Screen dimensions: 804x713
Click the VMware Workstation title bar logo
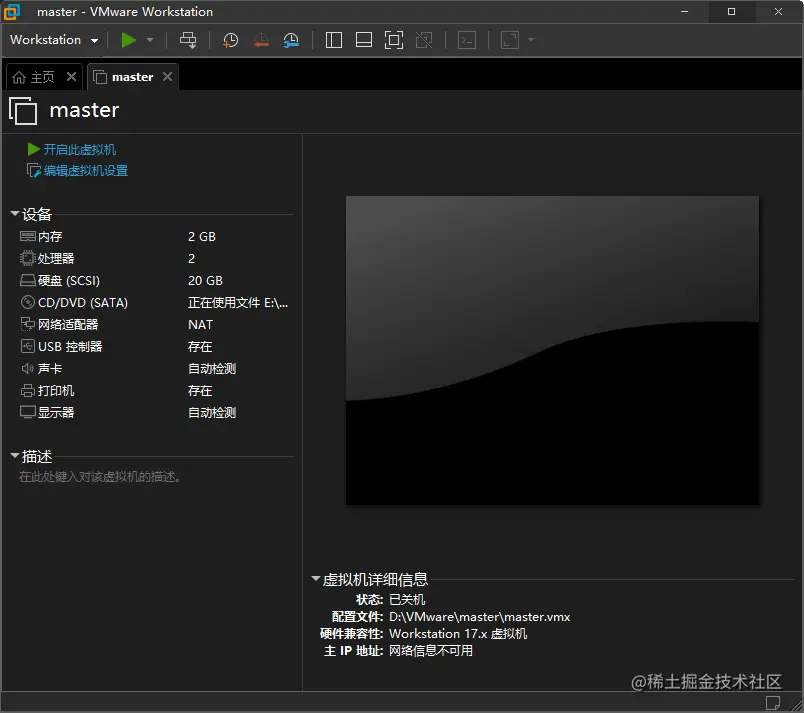(x=12, y=12)
